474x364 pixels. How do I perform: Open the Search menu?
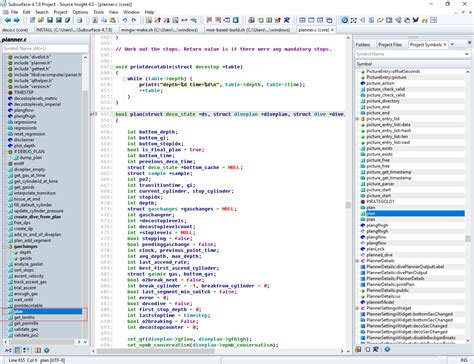[42, 12]
